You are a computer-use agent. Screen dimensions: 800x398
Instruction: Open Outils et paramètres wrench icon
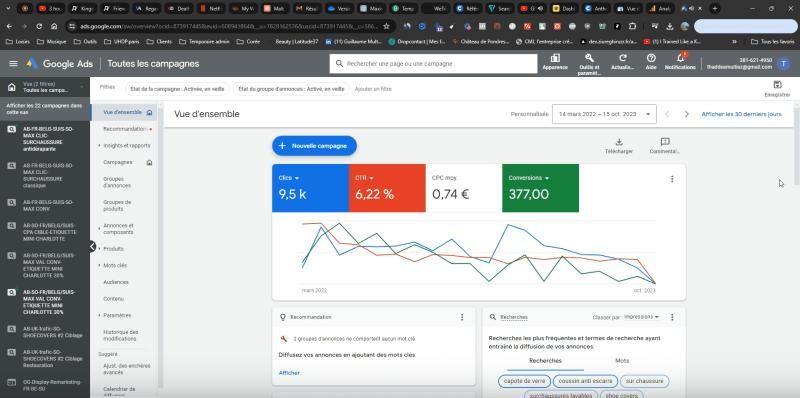click(x=589, y=58)
